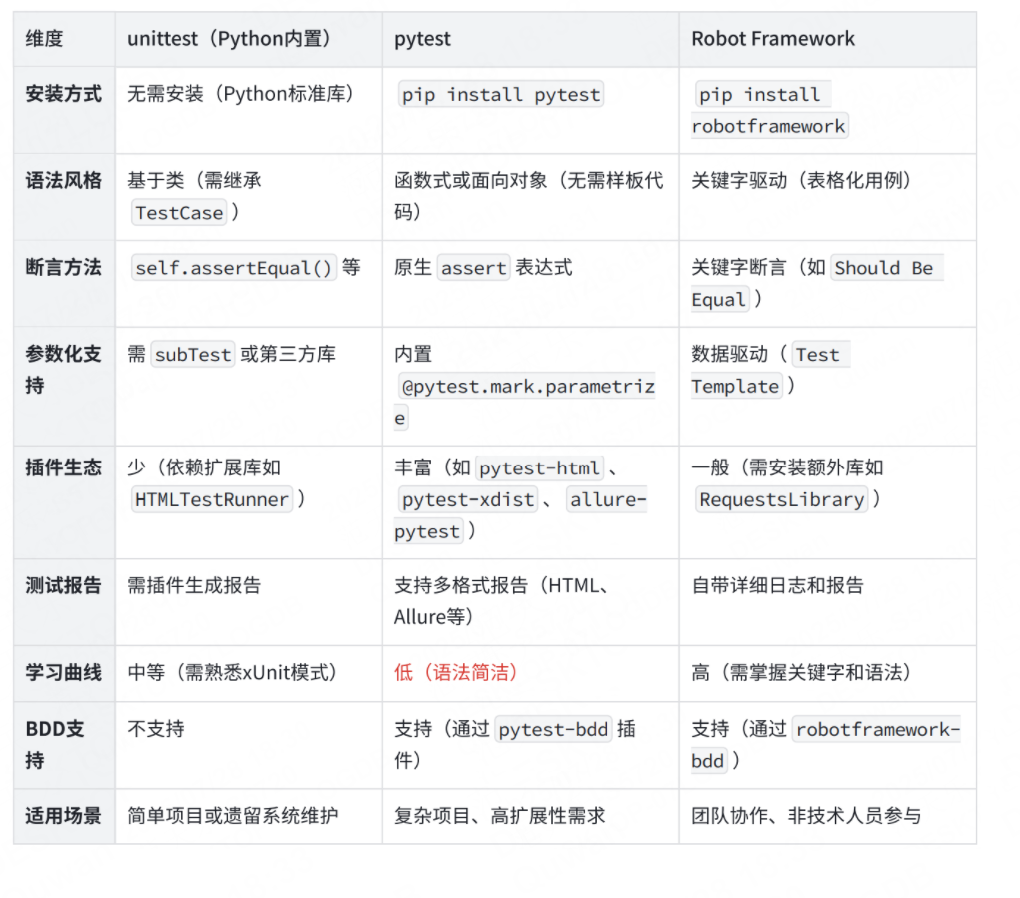Click the pip install pytest code snippet
Screen dimensions: 1020x898
click(501, 95)
